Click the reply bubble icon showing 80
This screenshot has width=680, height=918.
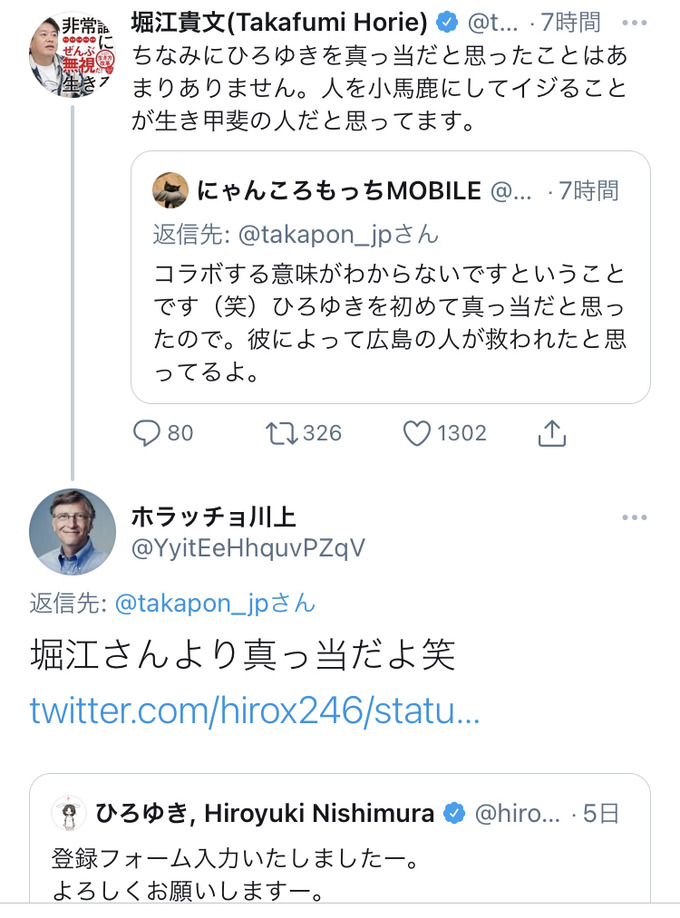tap(150, 433)
